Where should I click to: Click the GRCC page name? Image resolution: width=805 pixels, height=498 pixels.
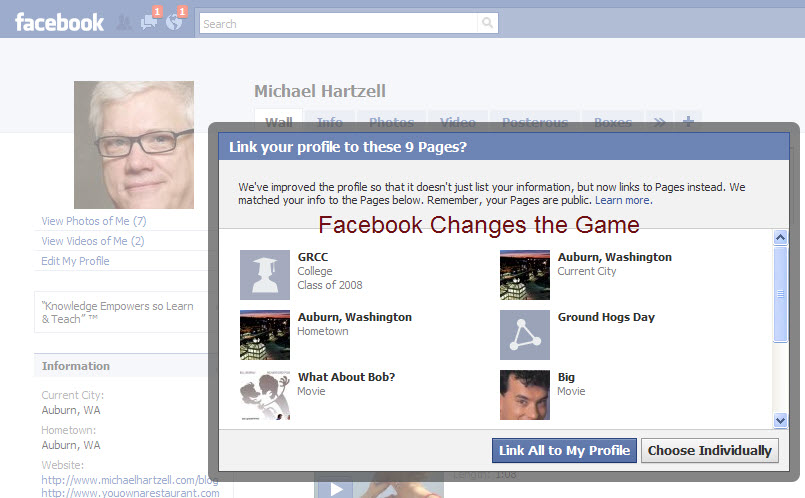pos(313,257)
